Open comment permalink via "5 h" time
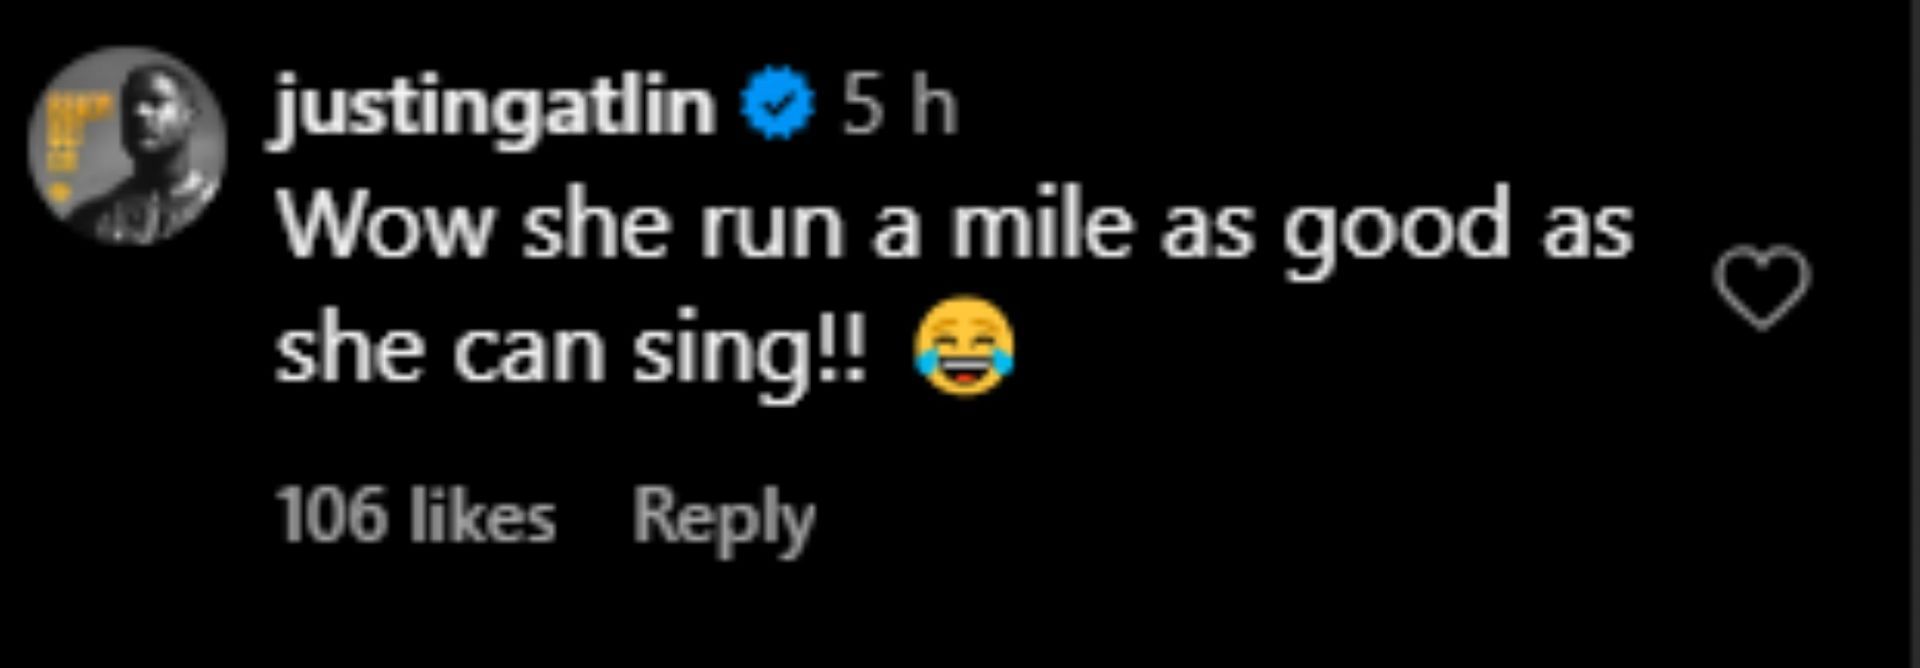This screenshot has height=668, width=1920. [899, 104]
